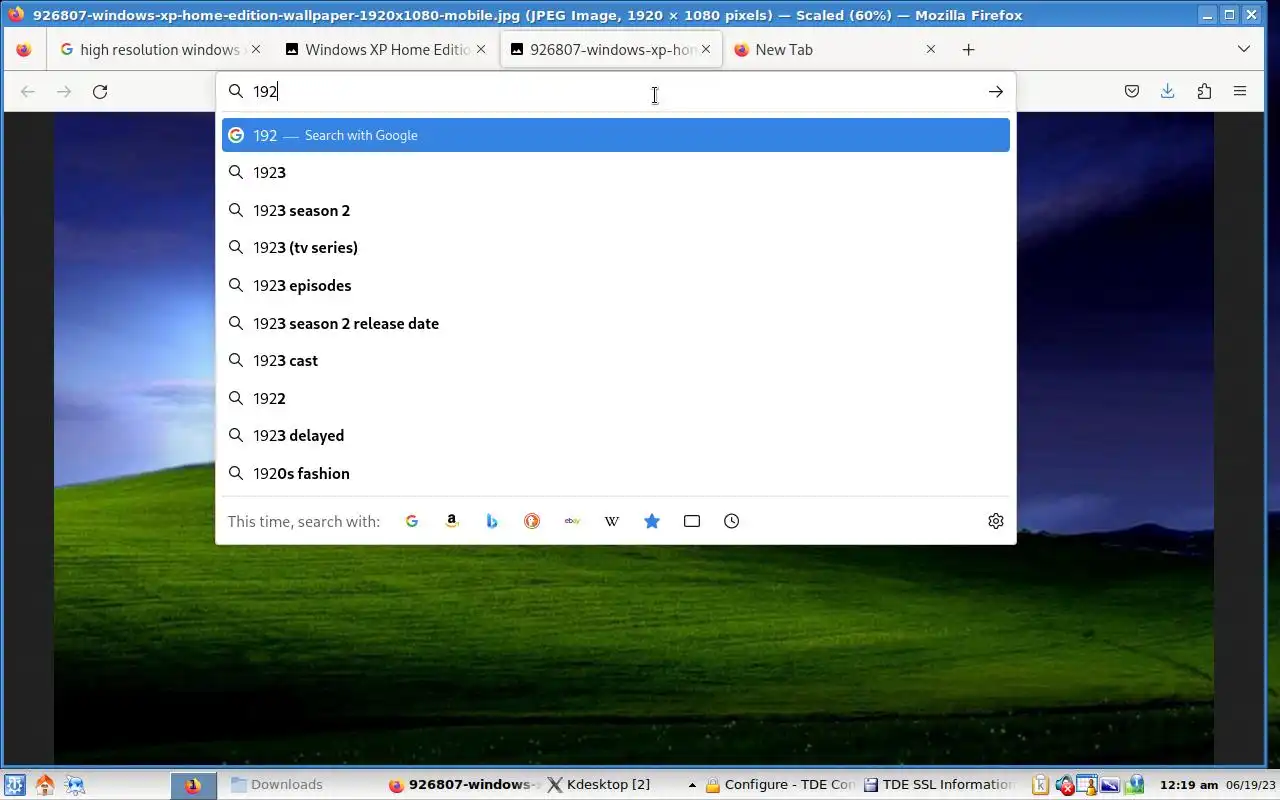
Task: Open the Save to Pocket button
Action: [1132, 91]
